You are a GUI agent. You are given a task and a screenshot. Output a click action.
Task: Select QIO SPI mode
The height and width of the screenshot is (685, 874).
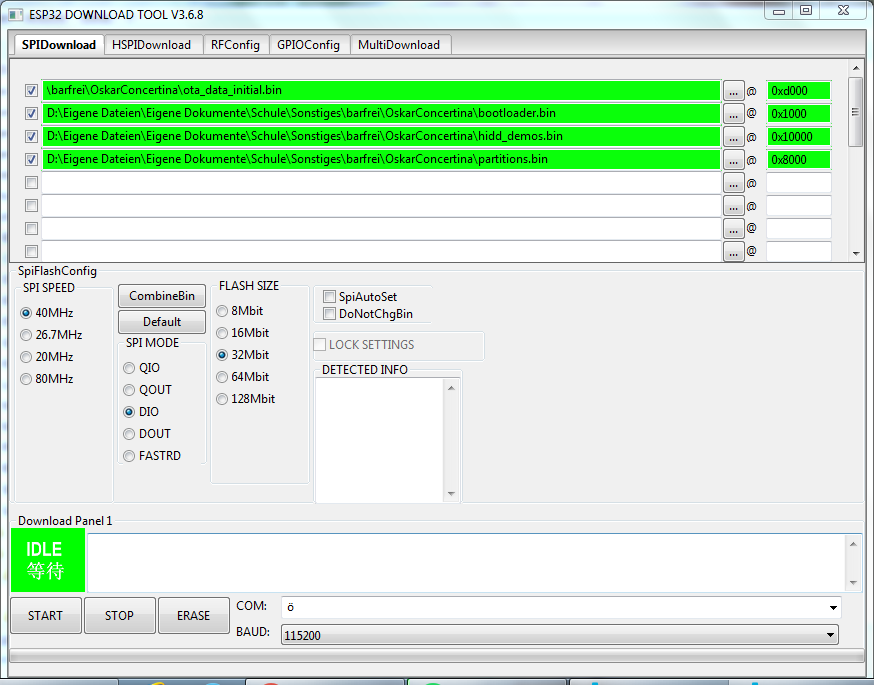click(129, 368)
